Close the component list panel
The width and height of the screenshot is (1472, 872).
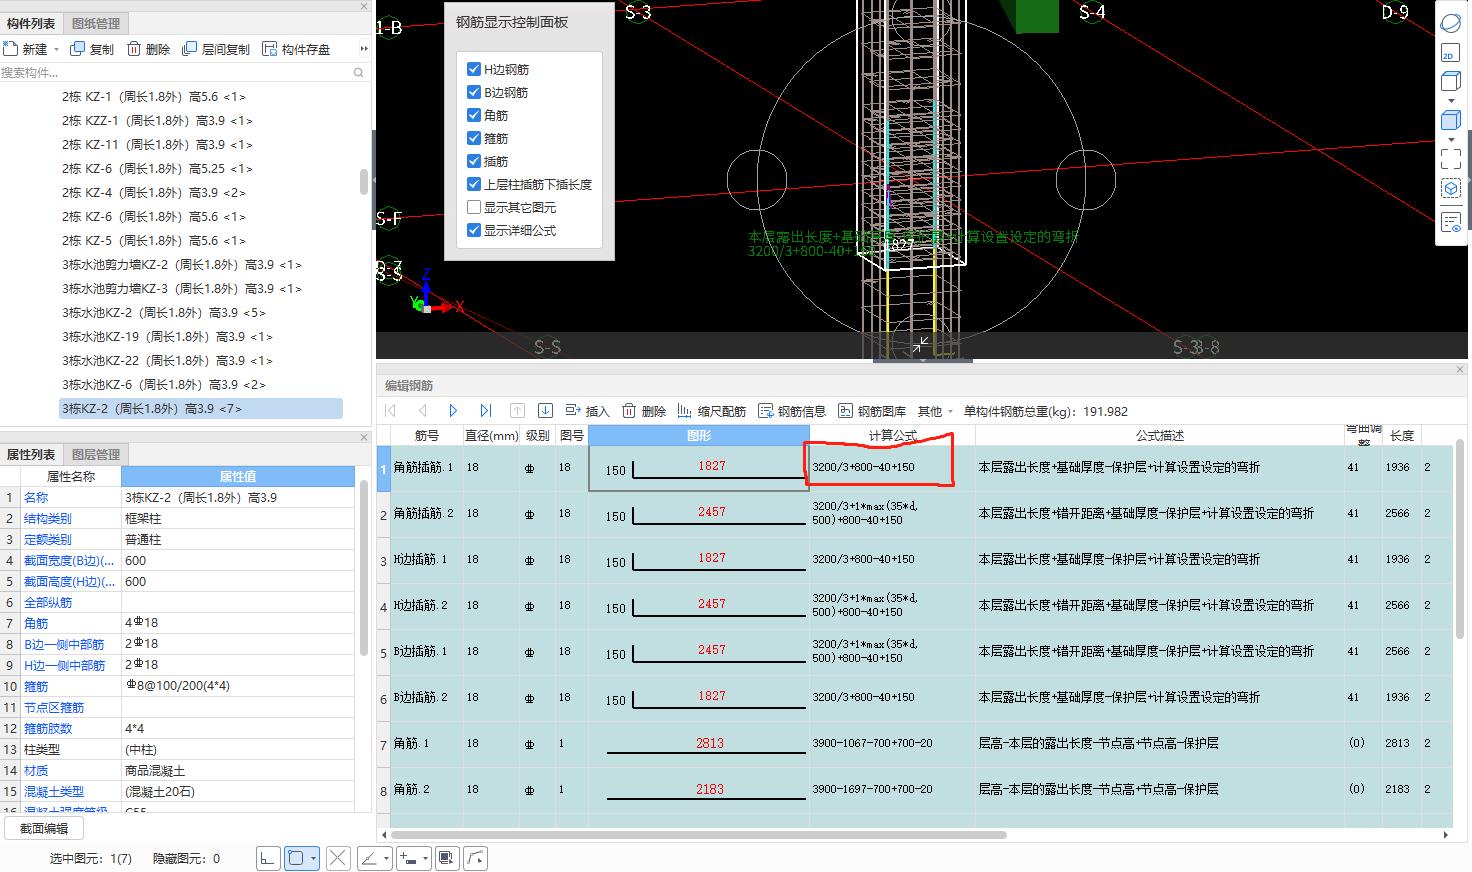coord(364,6)
